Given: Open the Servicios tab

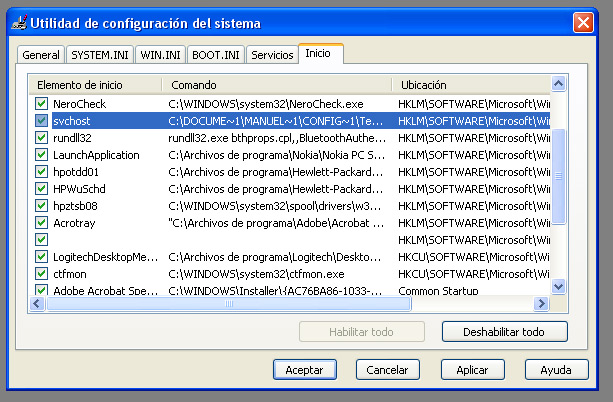Looking at the screenshot, I should (x=272, y=55).
